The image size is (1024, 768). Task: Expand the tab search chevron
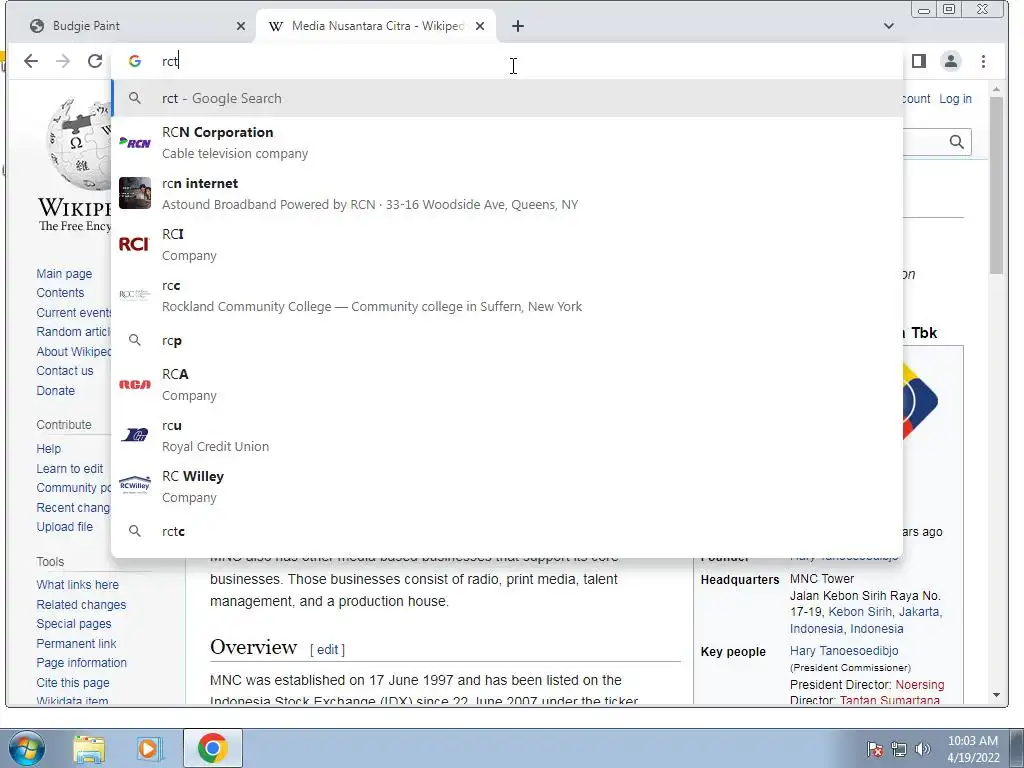tap(888, 26)
